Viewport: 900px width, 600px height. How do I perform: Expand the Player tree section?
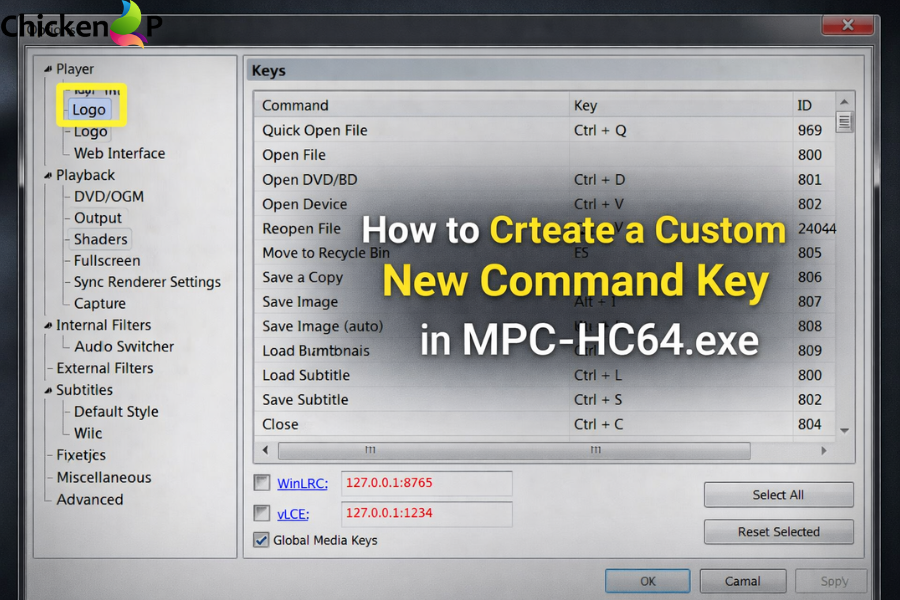point(46,68)
